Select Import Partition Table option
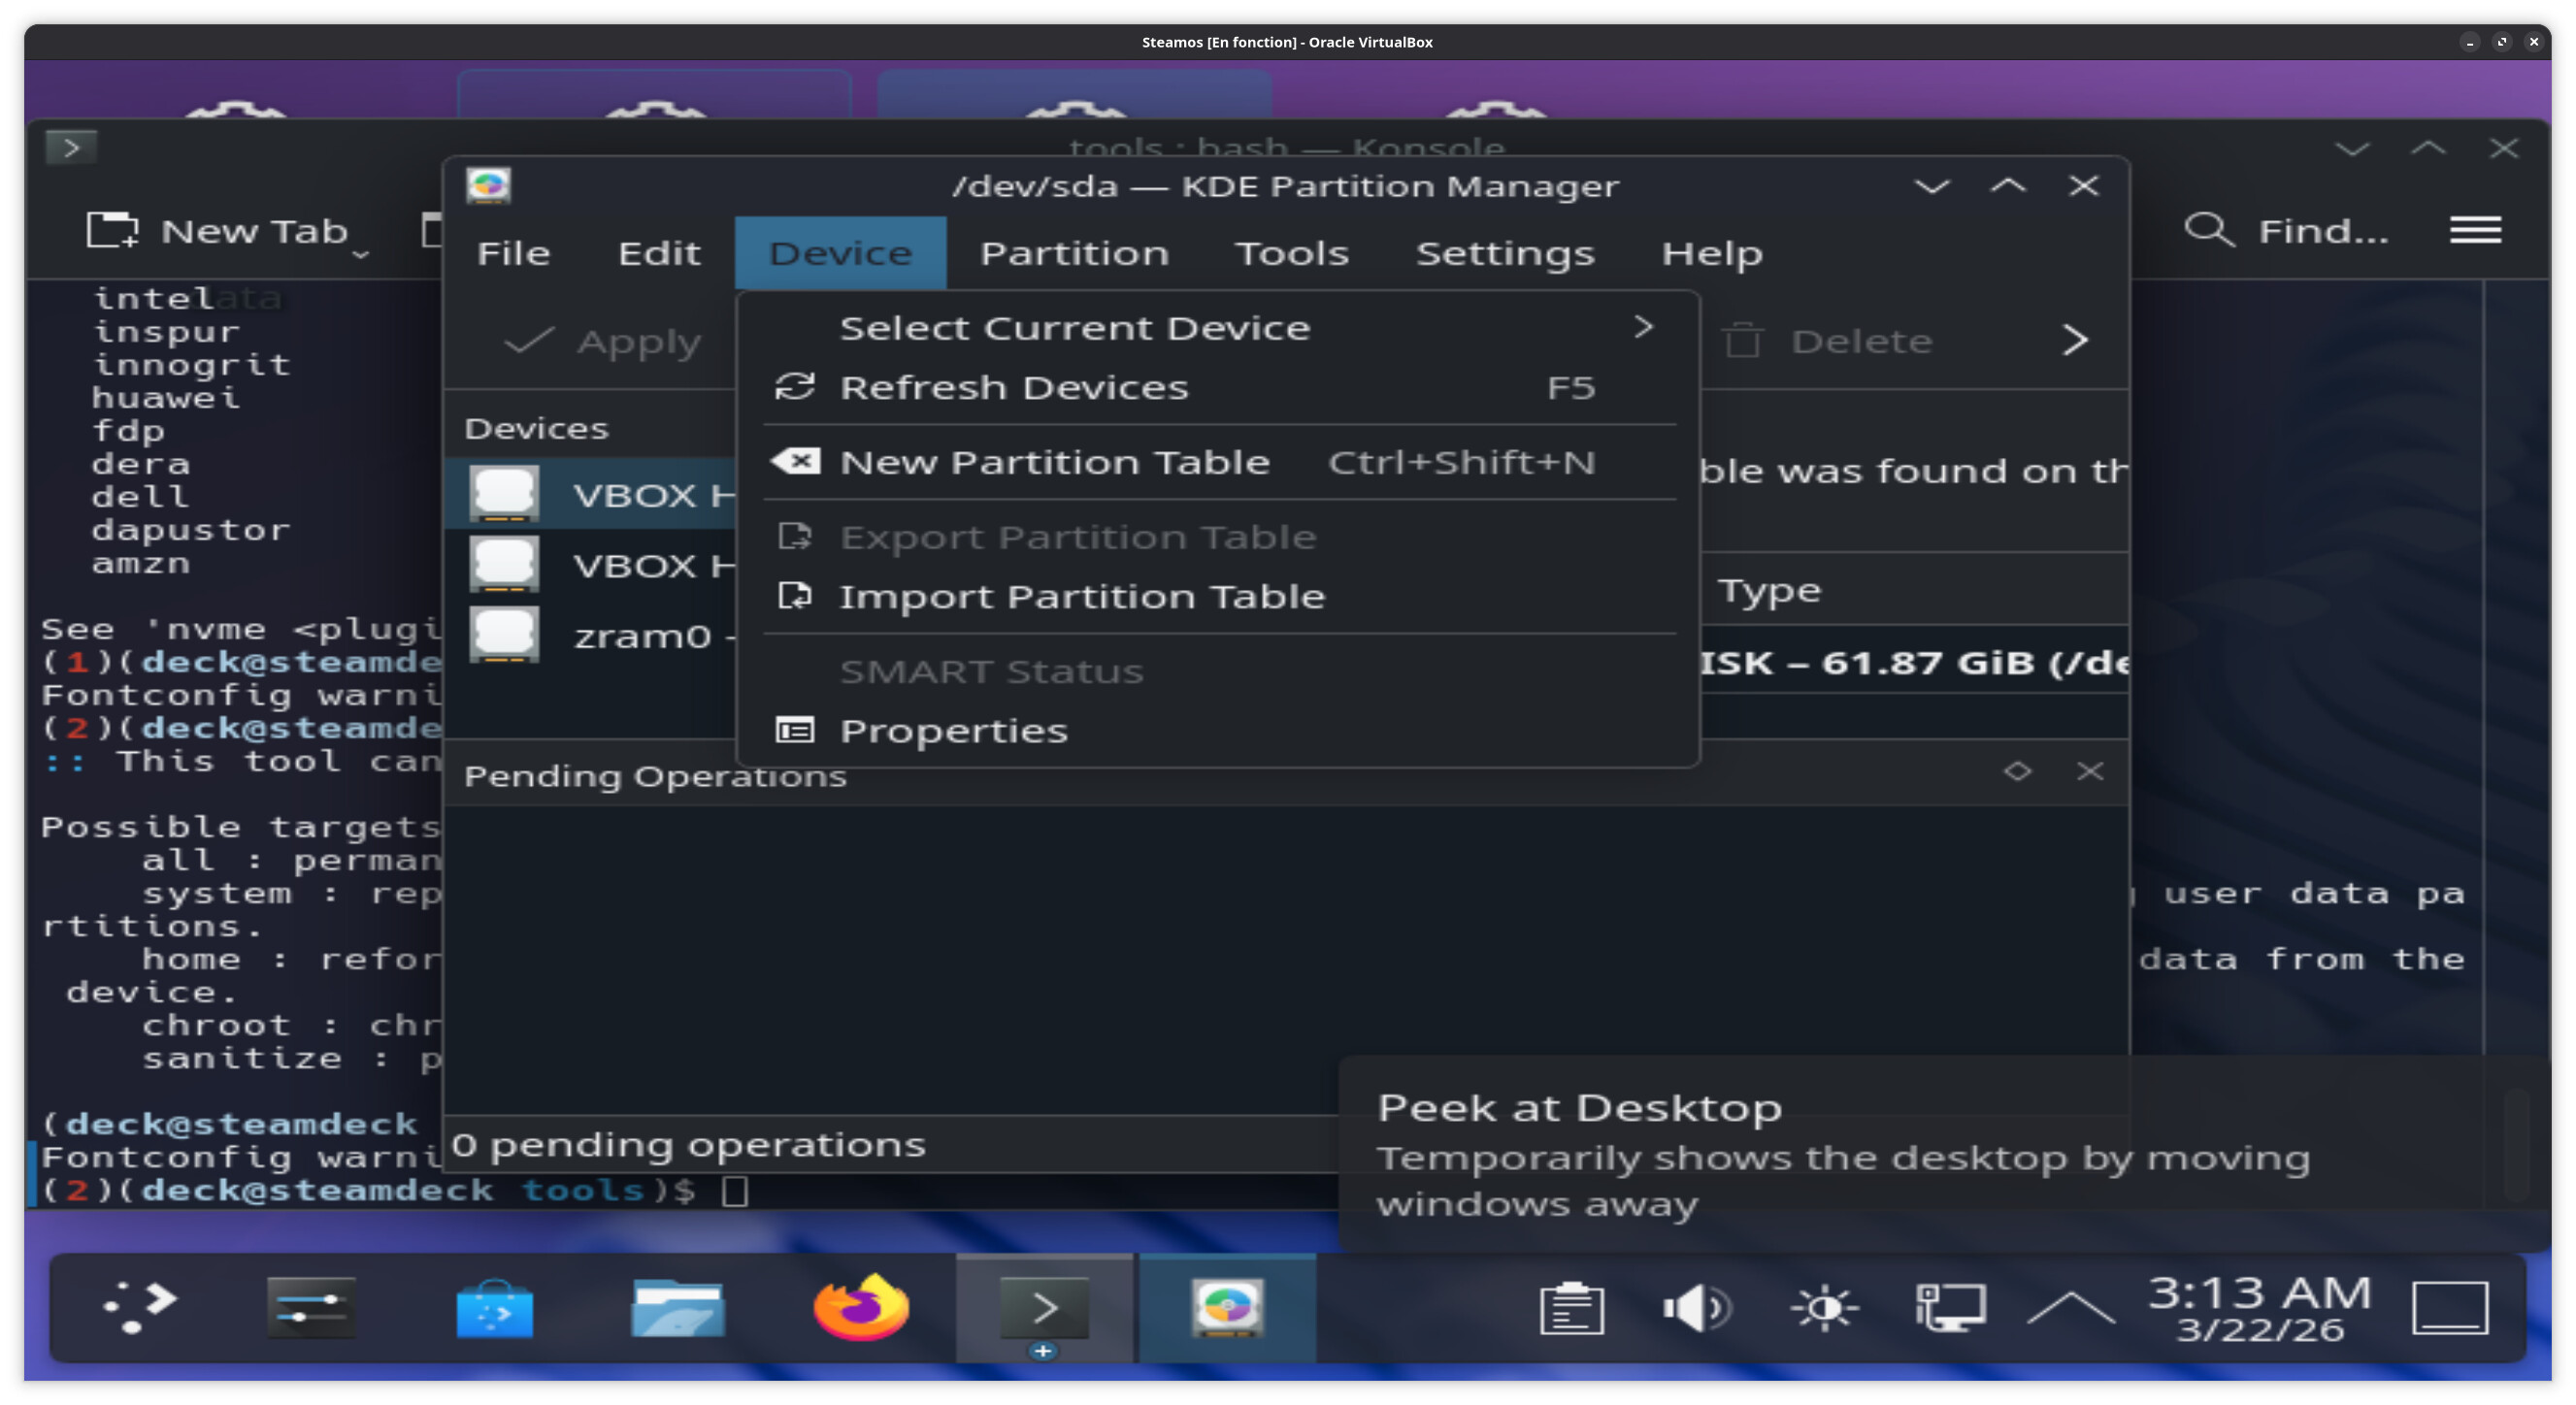This screenshot has width=2576, height=1405. tap(1081, 597)
